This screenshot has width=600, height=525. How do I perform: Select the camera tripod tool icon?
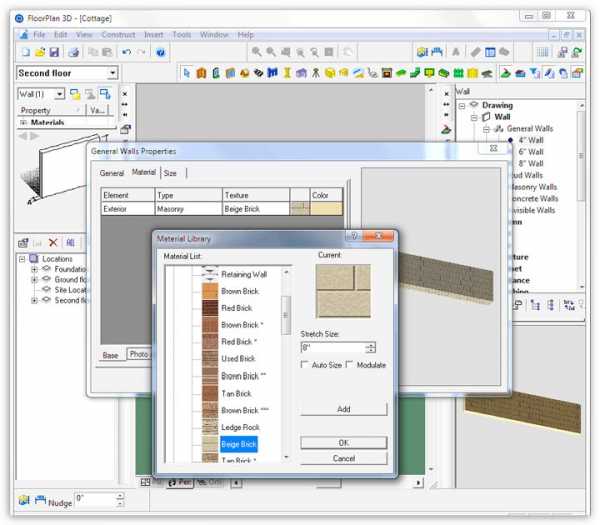316,73
